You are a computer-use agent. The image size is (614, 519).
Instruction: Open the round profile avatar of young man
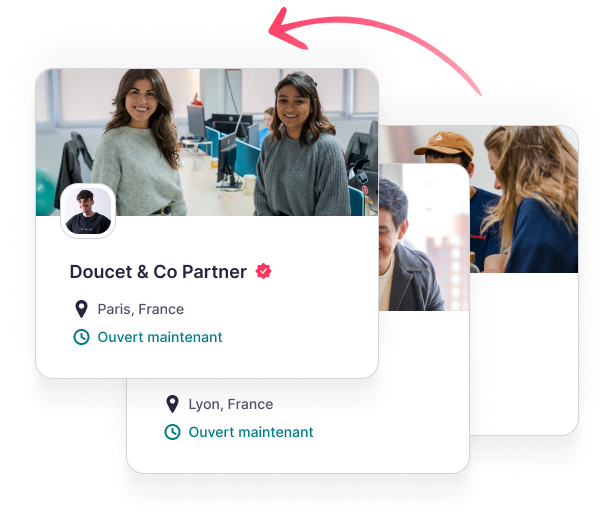click(88, 211)
